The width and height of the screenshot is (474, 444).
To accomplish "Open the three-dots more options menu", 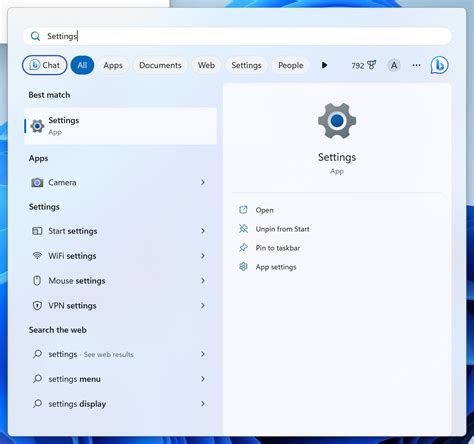I will (x=416, y=65).
